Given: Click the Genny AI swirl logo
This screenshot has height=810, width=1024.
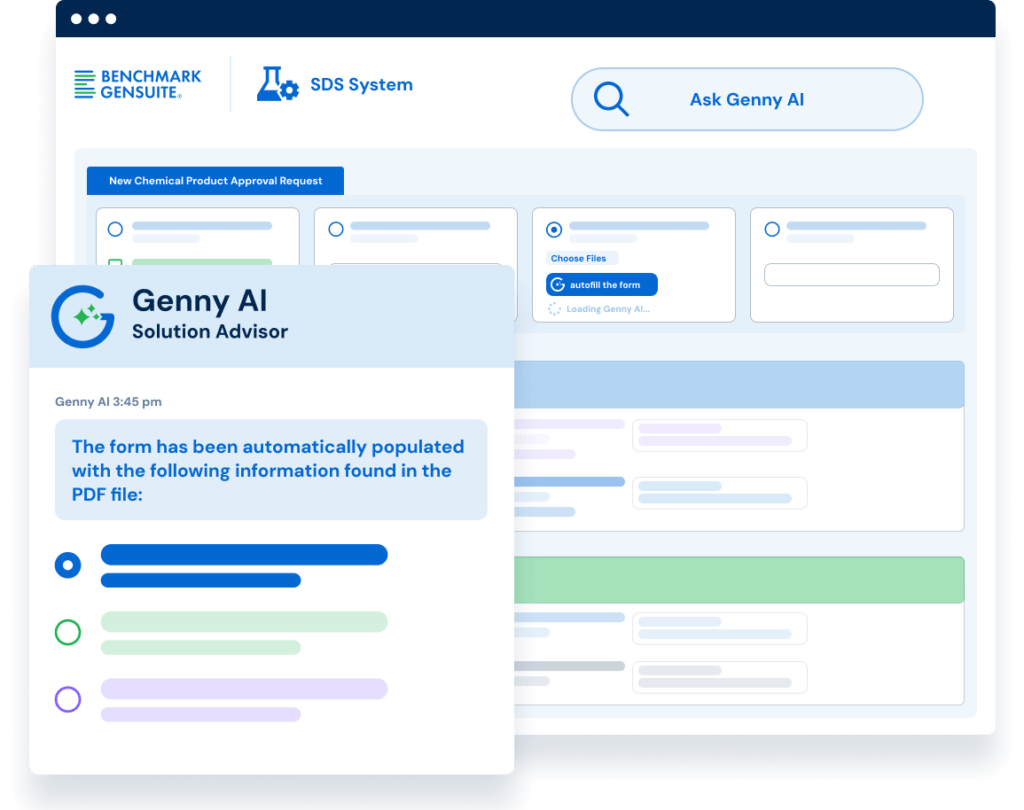Looking at the screenshot, I should pyautogui.click(x=83, y=316).
